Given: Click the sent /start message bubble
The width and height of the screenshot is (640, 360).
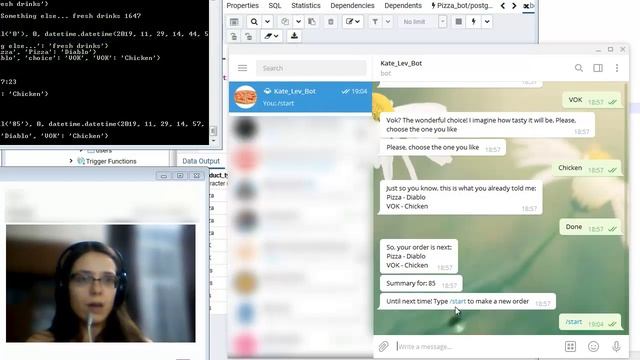Looking at the screenshot, I should (590, 322).
